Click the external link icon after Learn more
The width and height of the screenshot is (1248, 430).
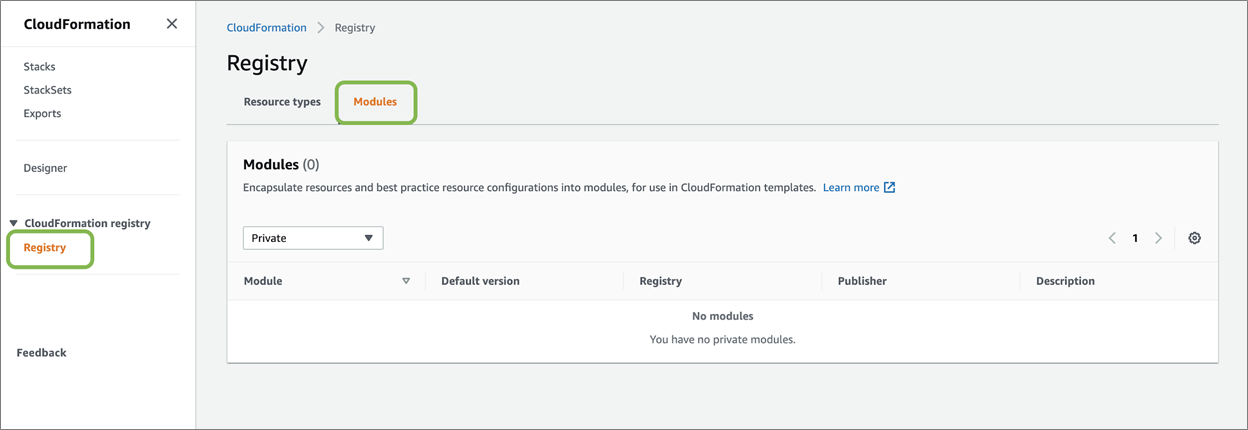pos(890,187)
